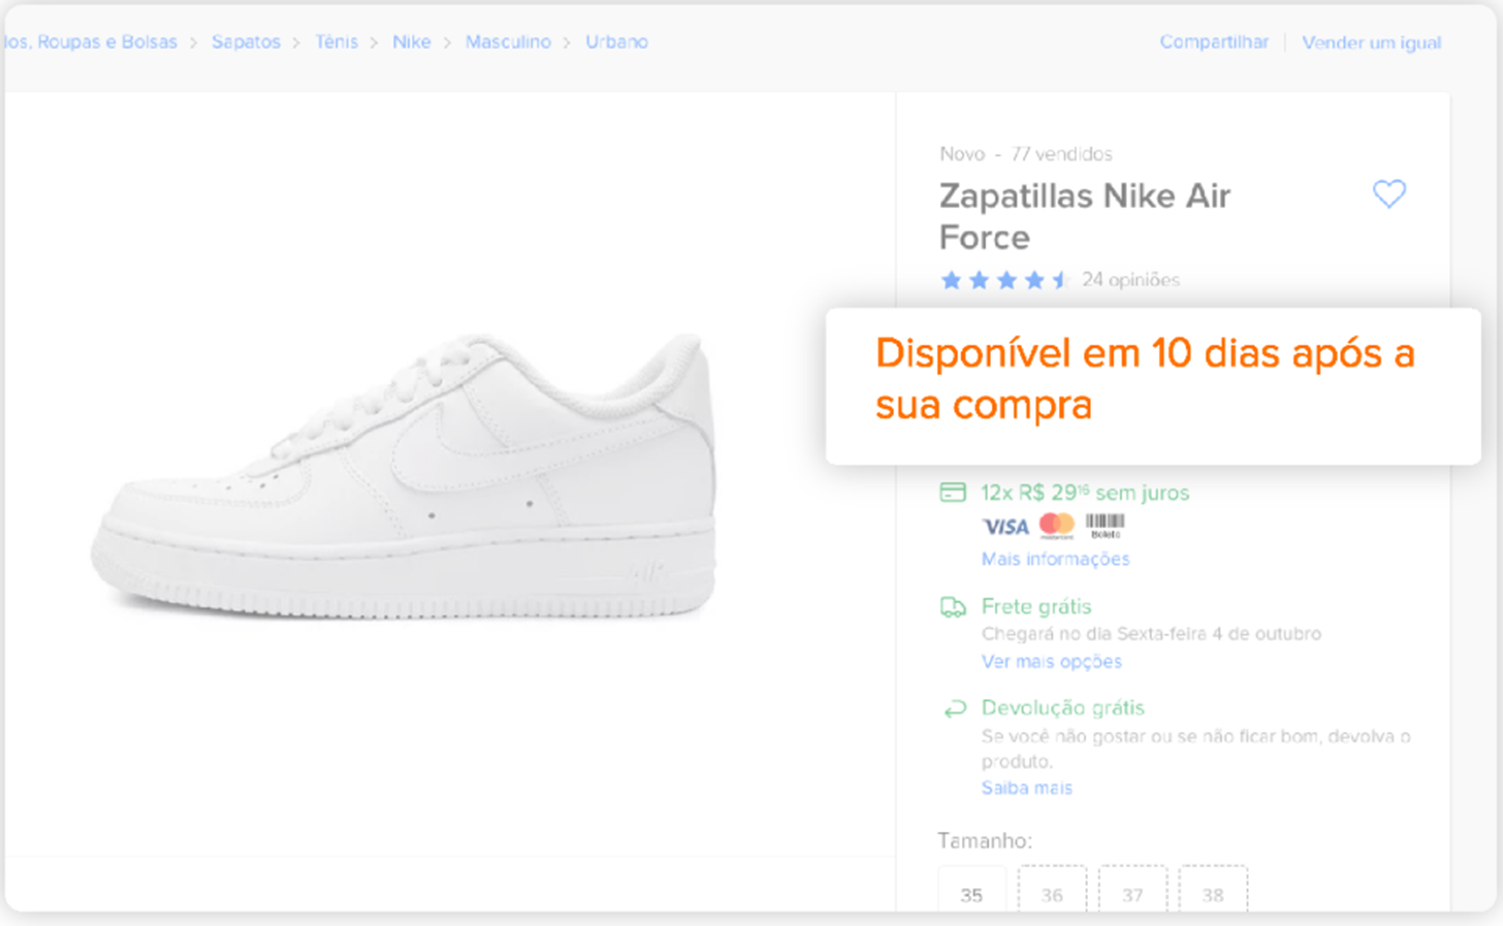This screenshot has height=926, width=1503.
Task: Click the 'Disponível em 10 dias' notice
Action: (1145, 379)
